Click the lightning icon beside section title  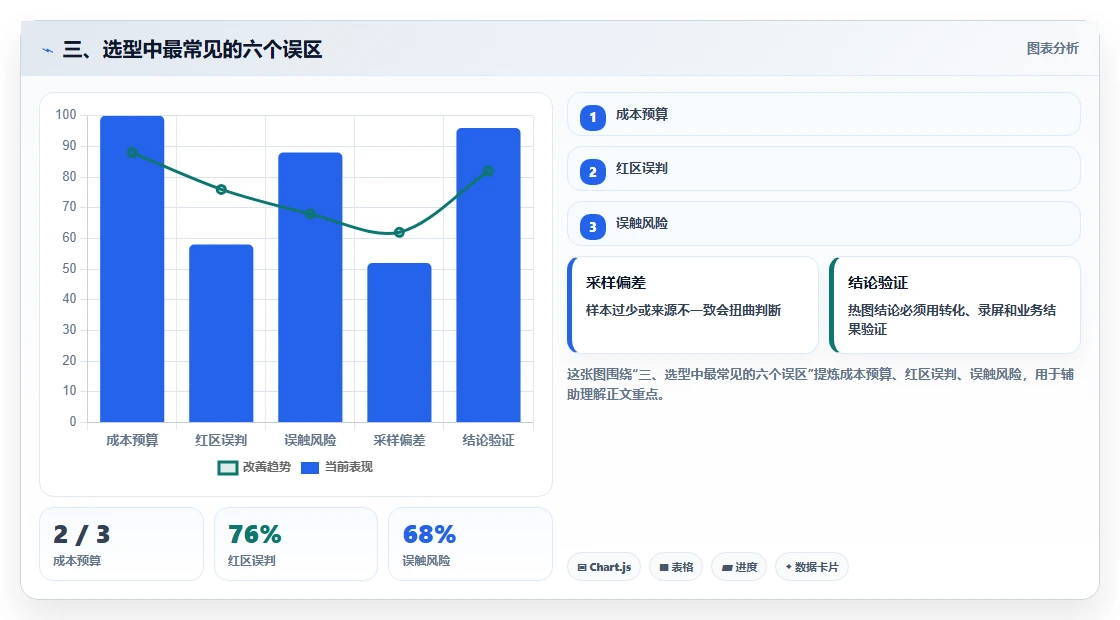pyautogui.click(x=47, y=50)
